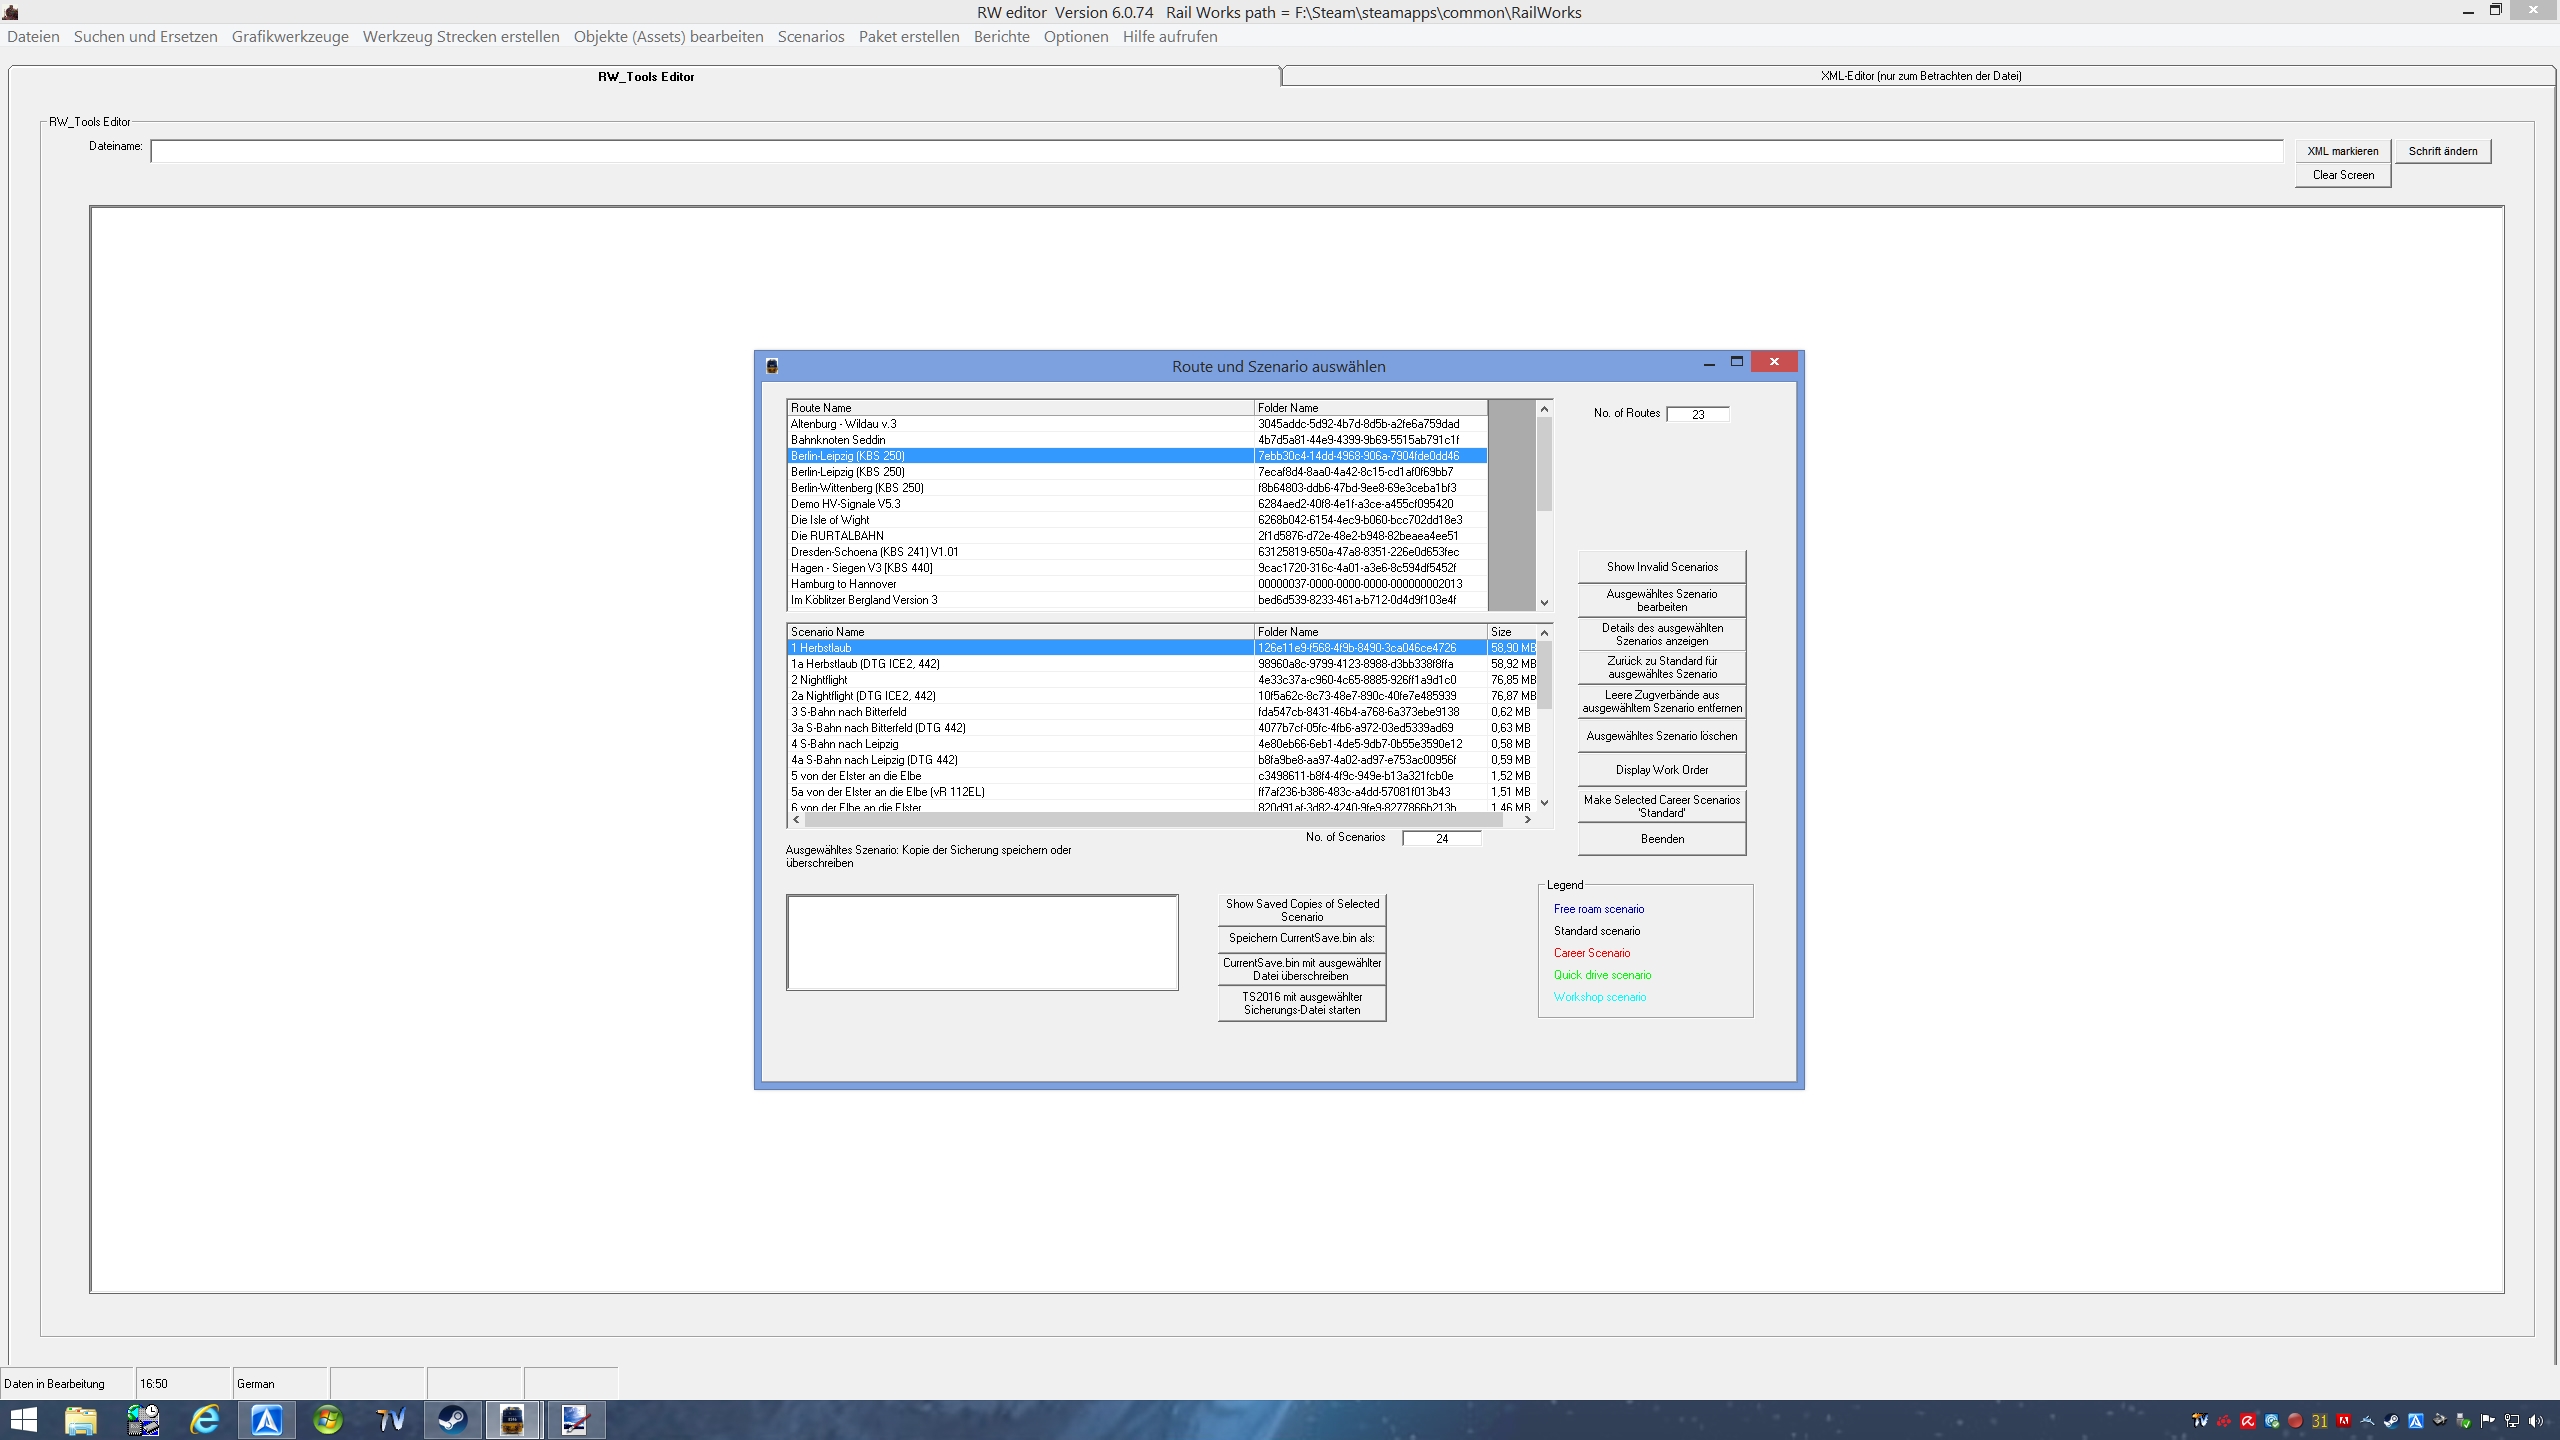Viewport: 2560px width, 1440px height.
Task: Click Show Invalid Scenarios button
Action: [1661, 567]
